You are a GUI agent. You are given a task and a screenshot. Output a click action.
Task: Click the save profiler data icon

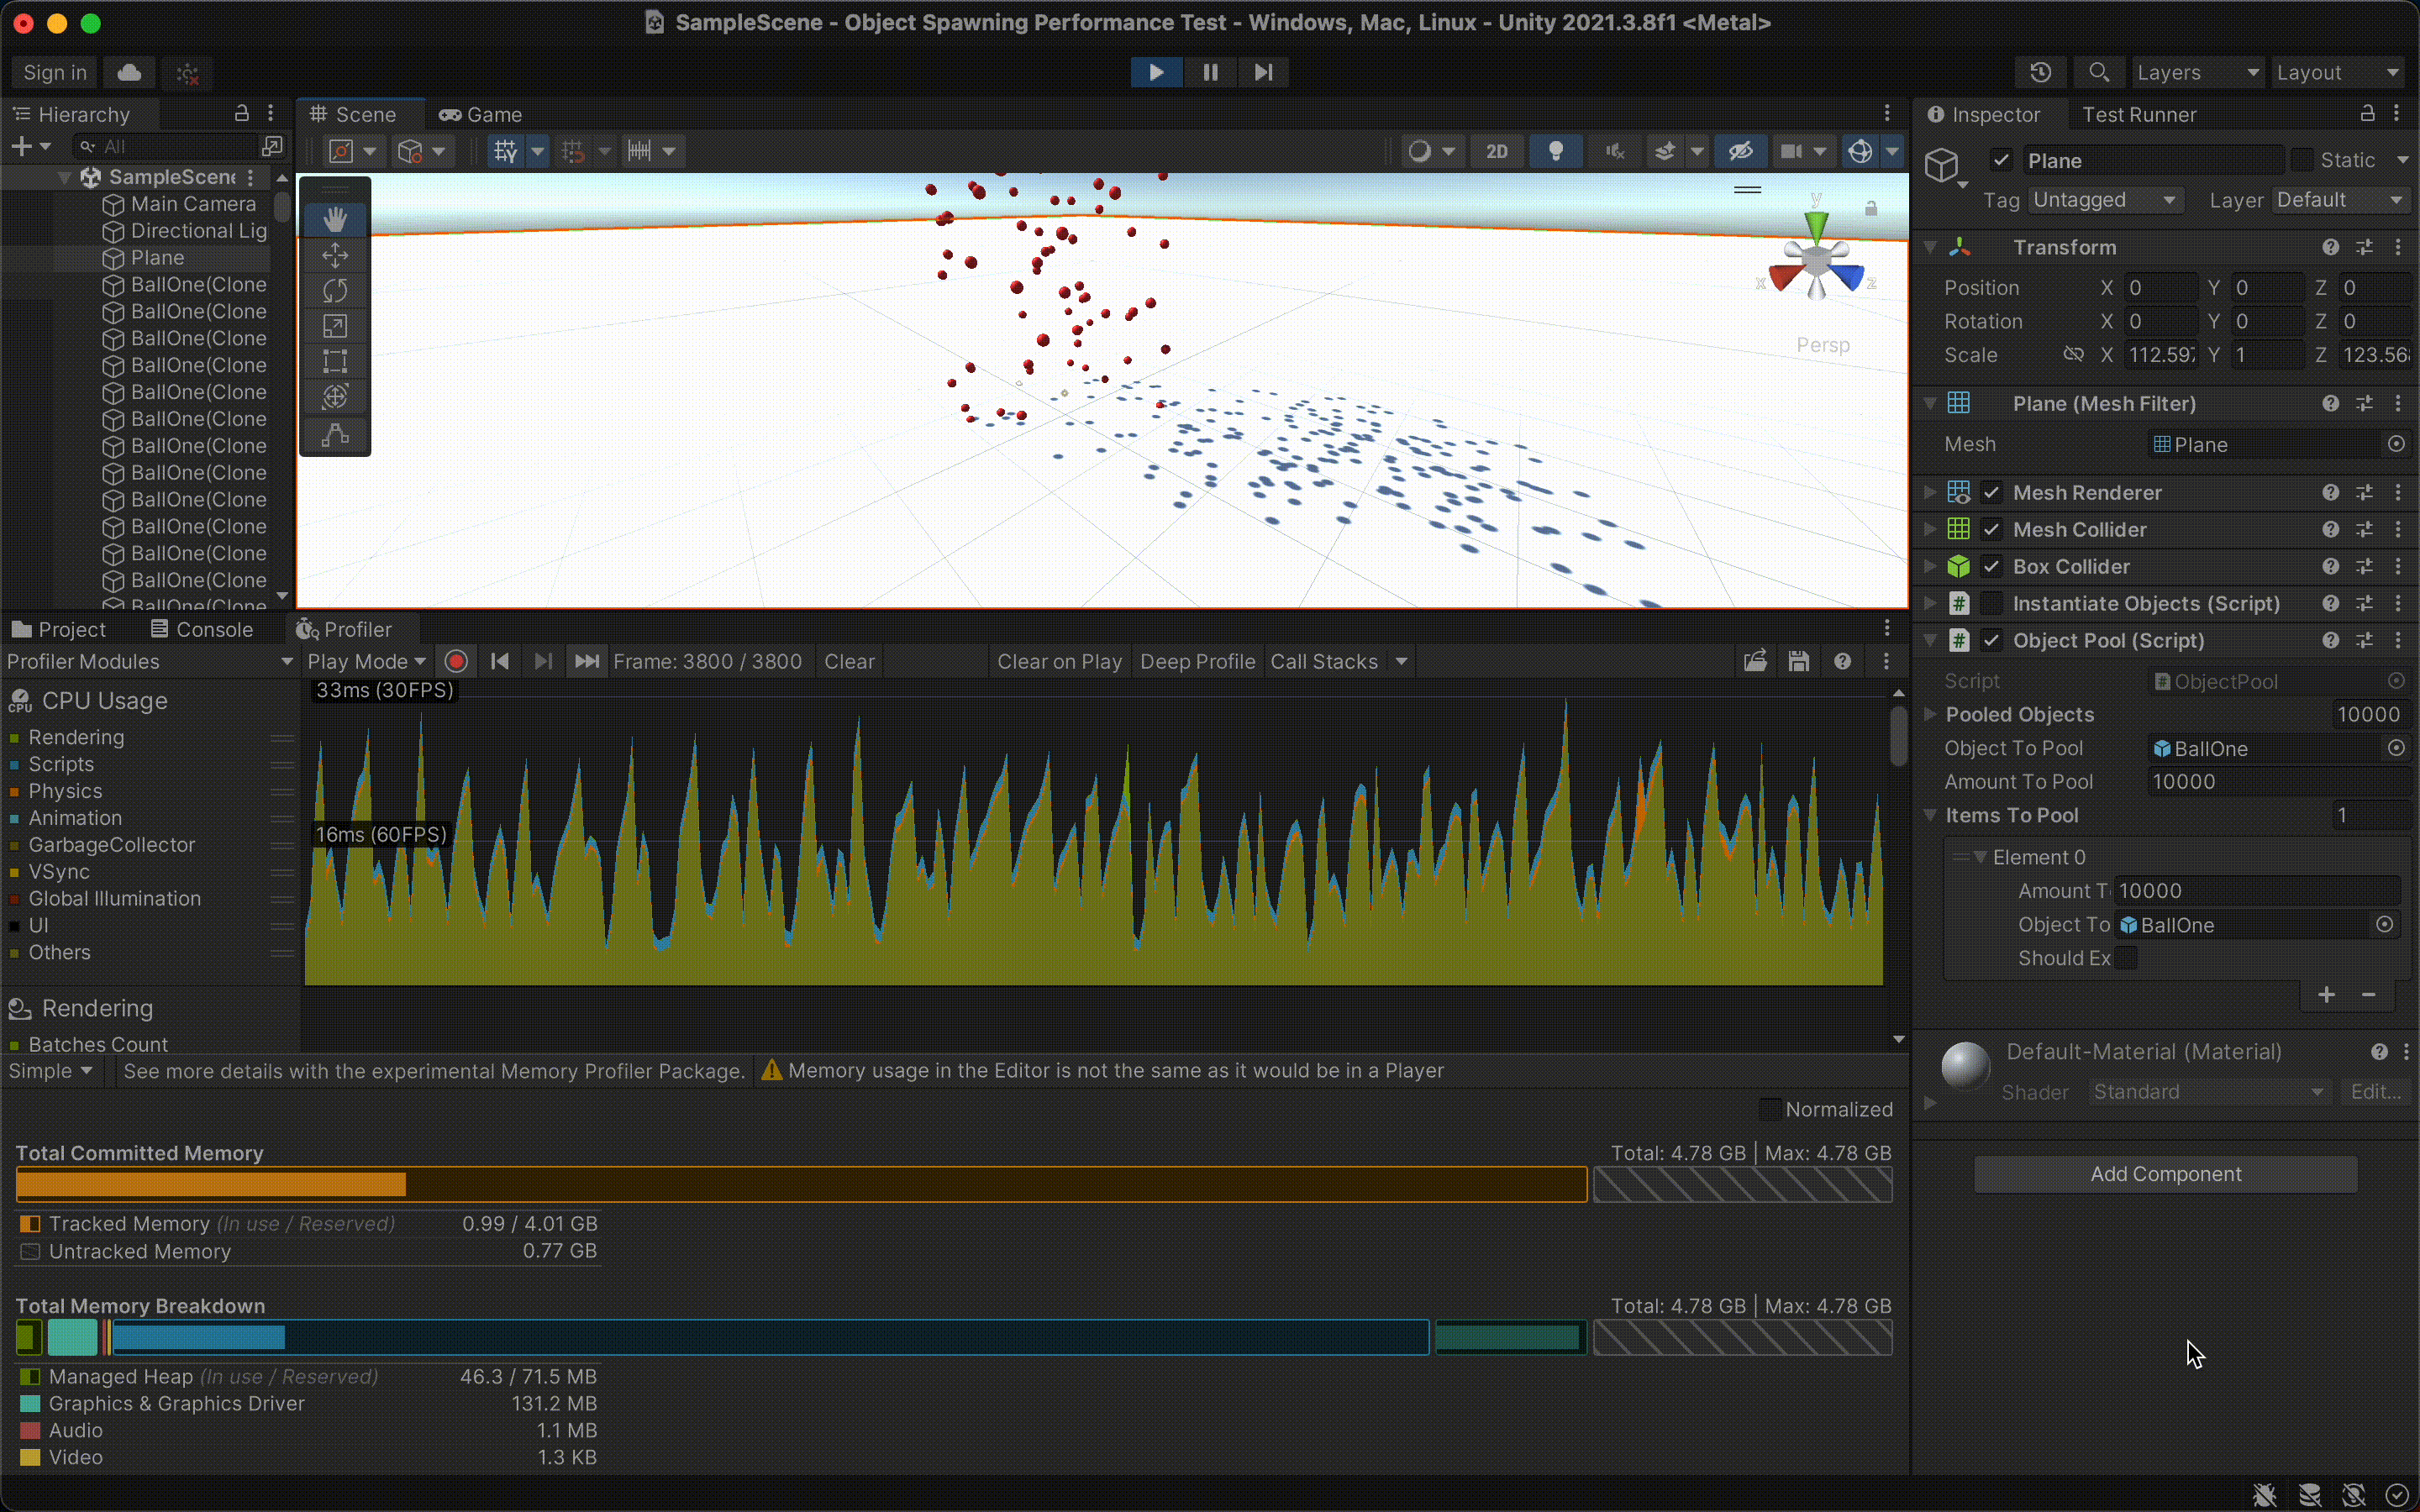click(x=1798, y=661)
